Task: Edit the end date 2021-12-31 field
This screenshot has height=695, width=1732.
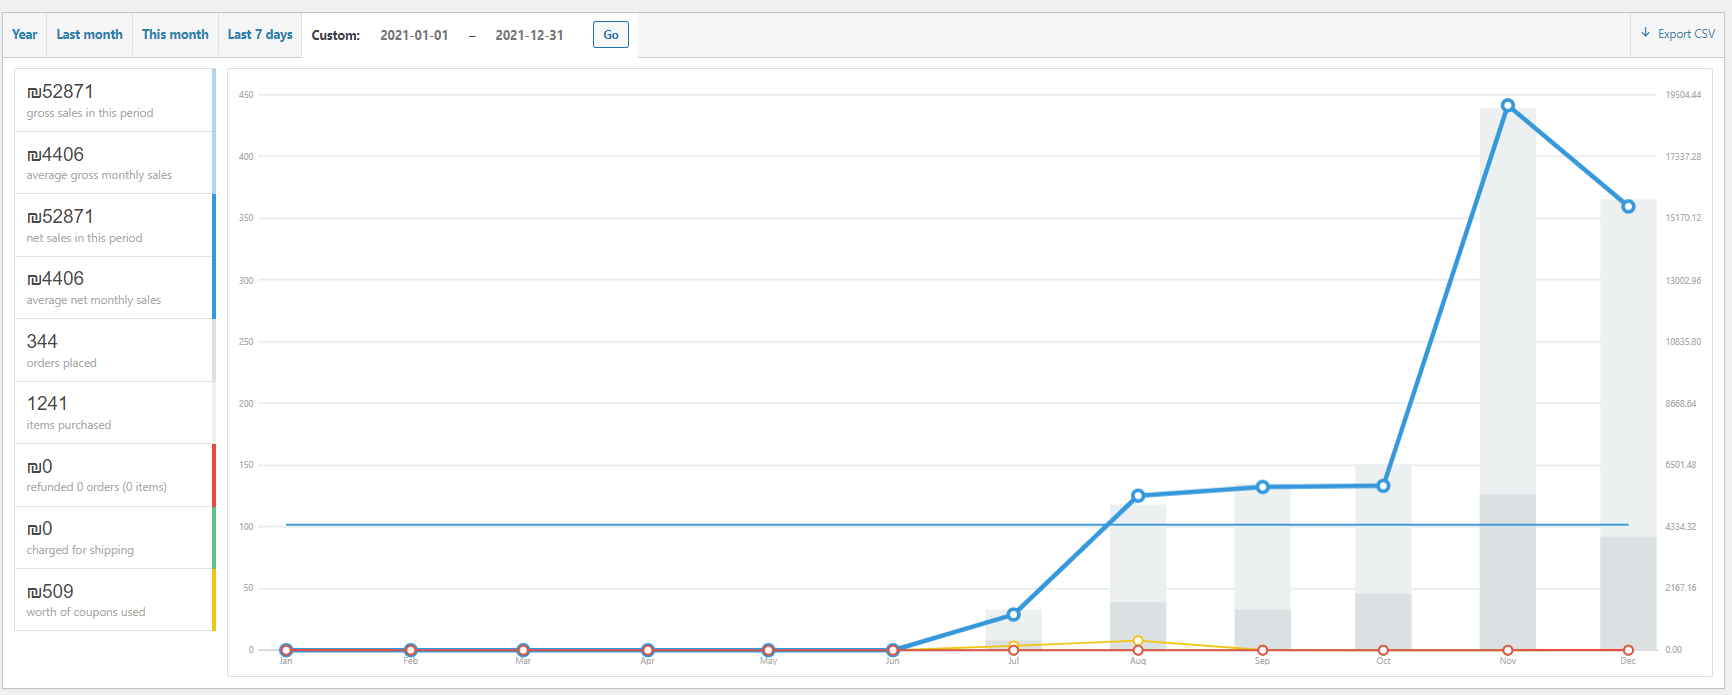Action: click(529, 35)
